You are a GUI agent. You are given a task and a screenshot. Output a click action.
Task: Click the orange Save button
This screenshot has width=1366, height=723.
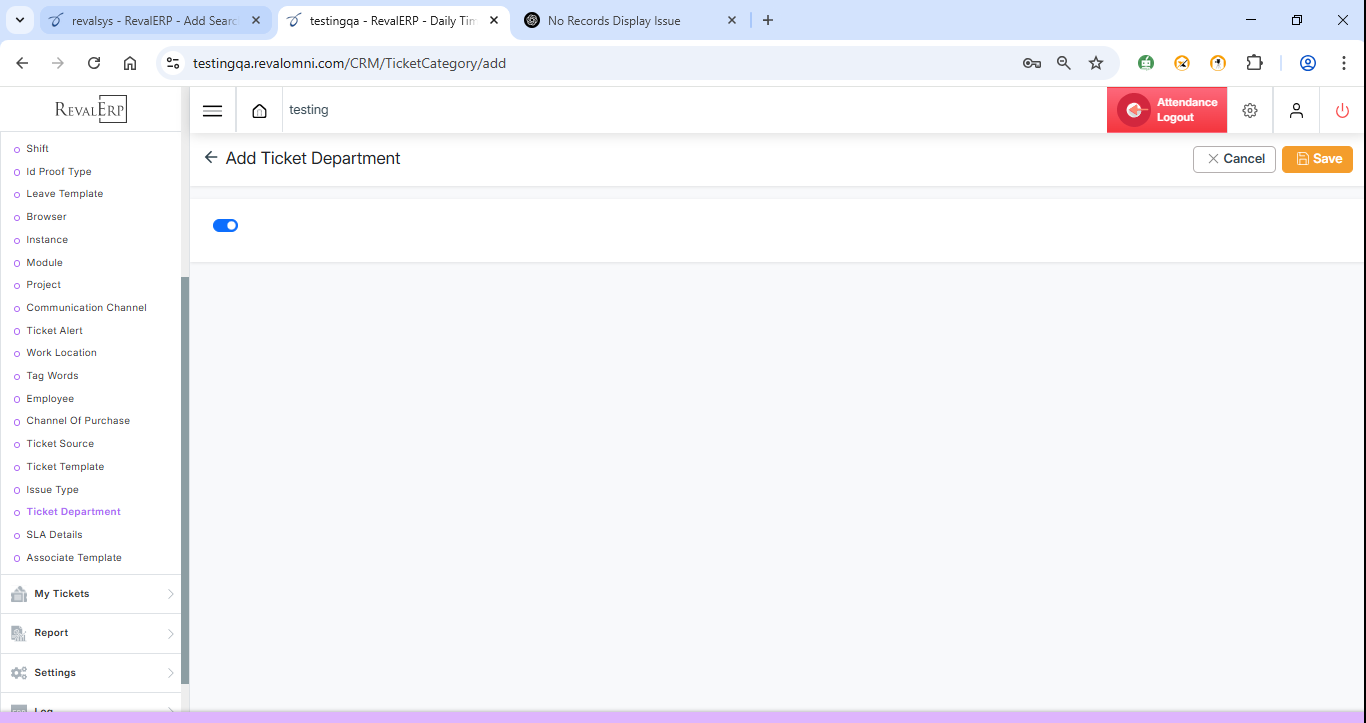[x=1317, y=159]
